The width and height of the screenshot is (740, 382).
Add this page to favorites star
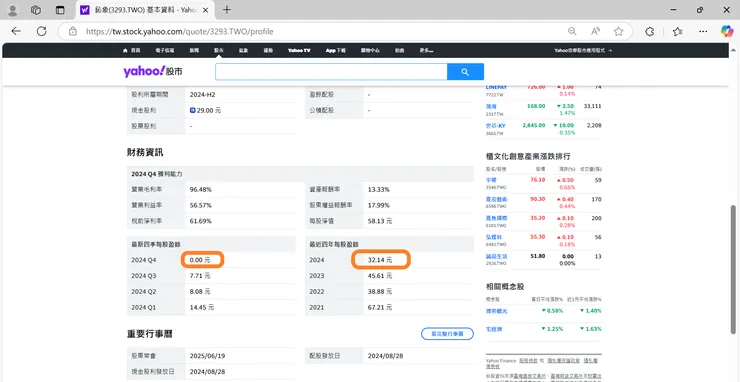tap(619, 32)
